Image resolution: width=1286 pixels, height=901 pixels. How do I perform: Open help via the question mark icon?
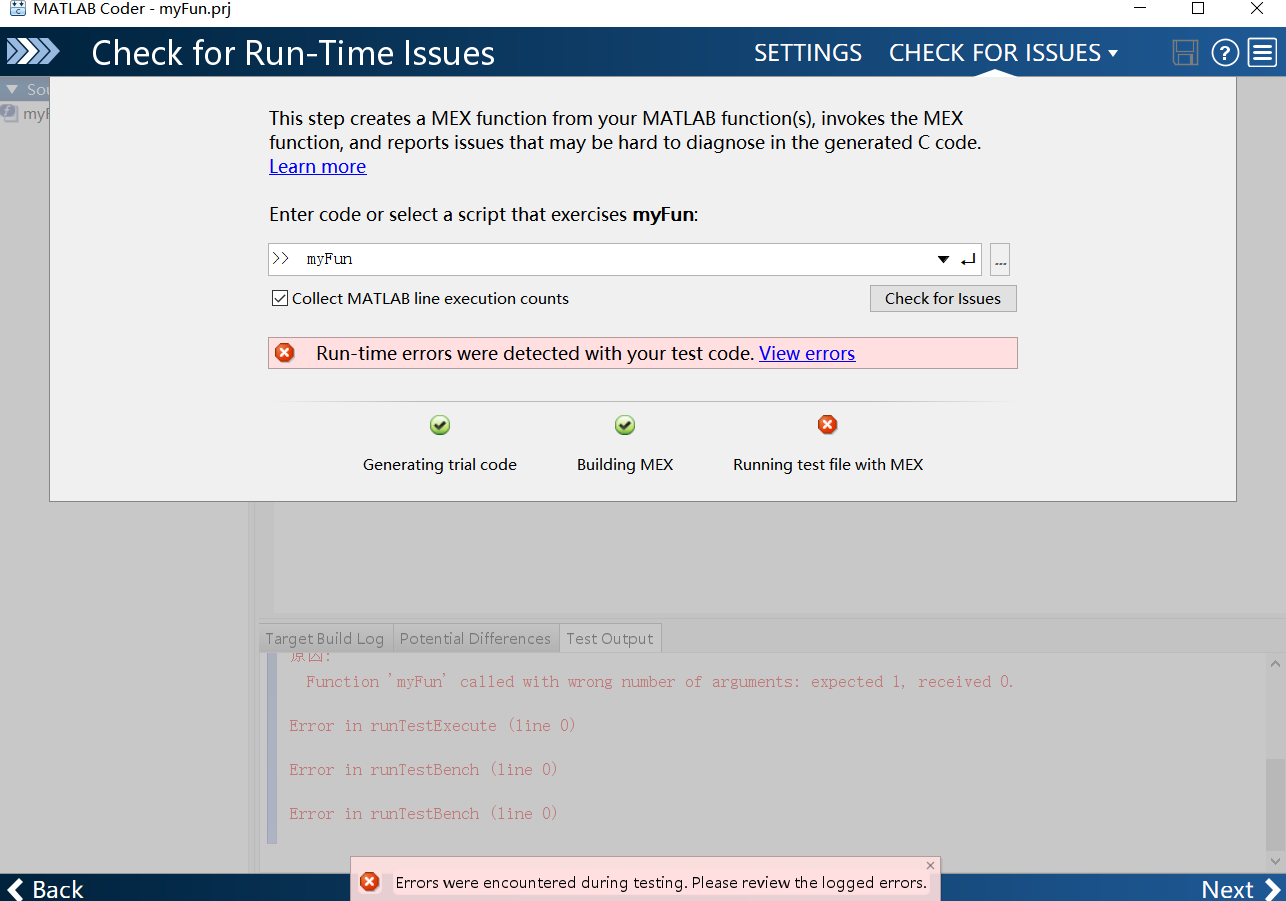(x=1225, y=53)
